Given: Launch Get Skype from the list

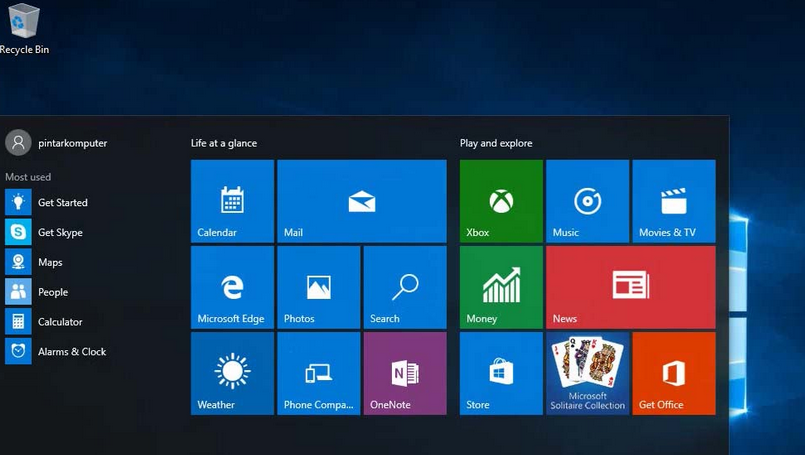Looking at the screenshot, I should click(x=56, y=232).
